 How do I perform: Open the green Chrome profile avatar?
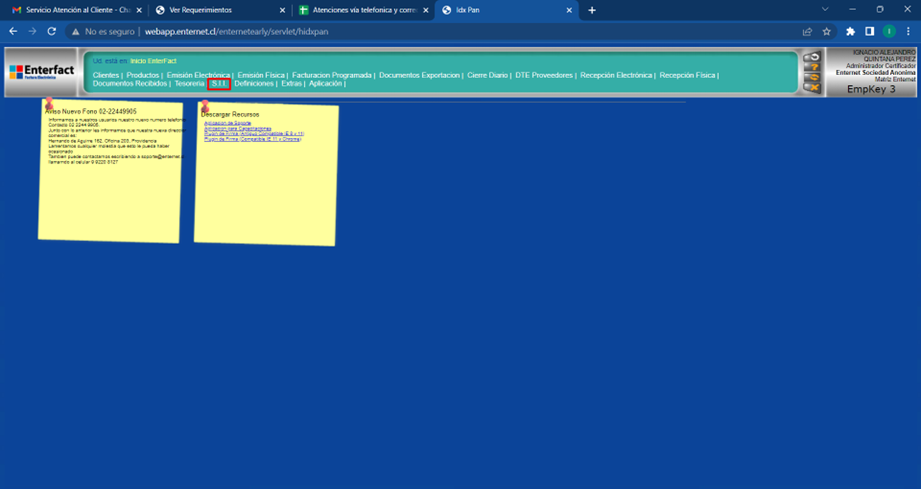point(888,32)
